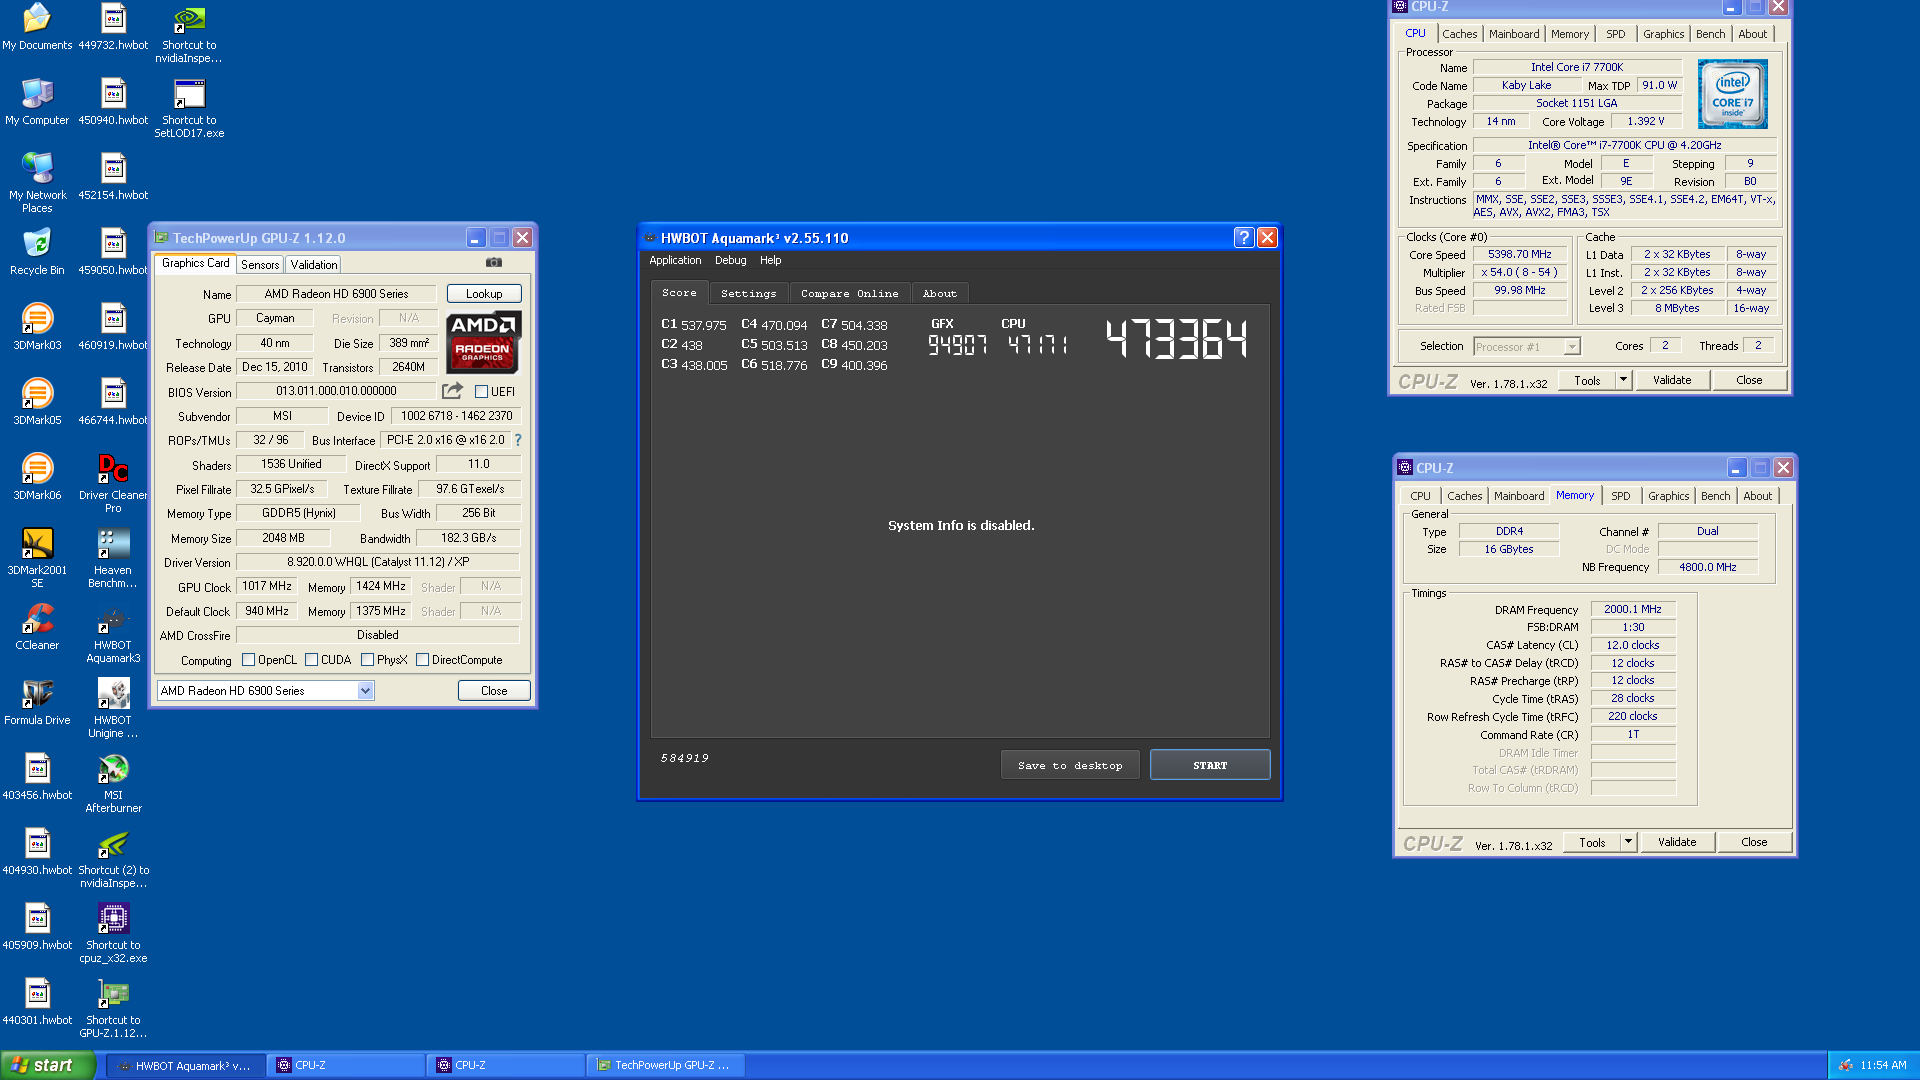
Task: Open Processor selection dropdown in CPU-Z
Action: 1572,347
